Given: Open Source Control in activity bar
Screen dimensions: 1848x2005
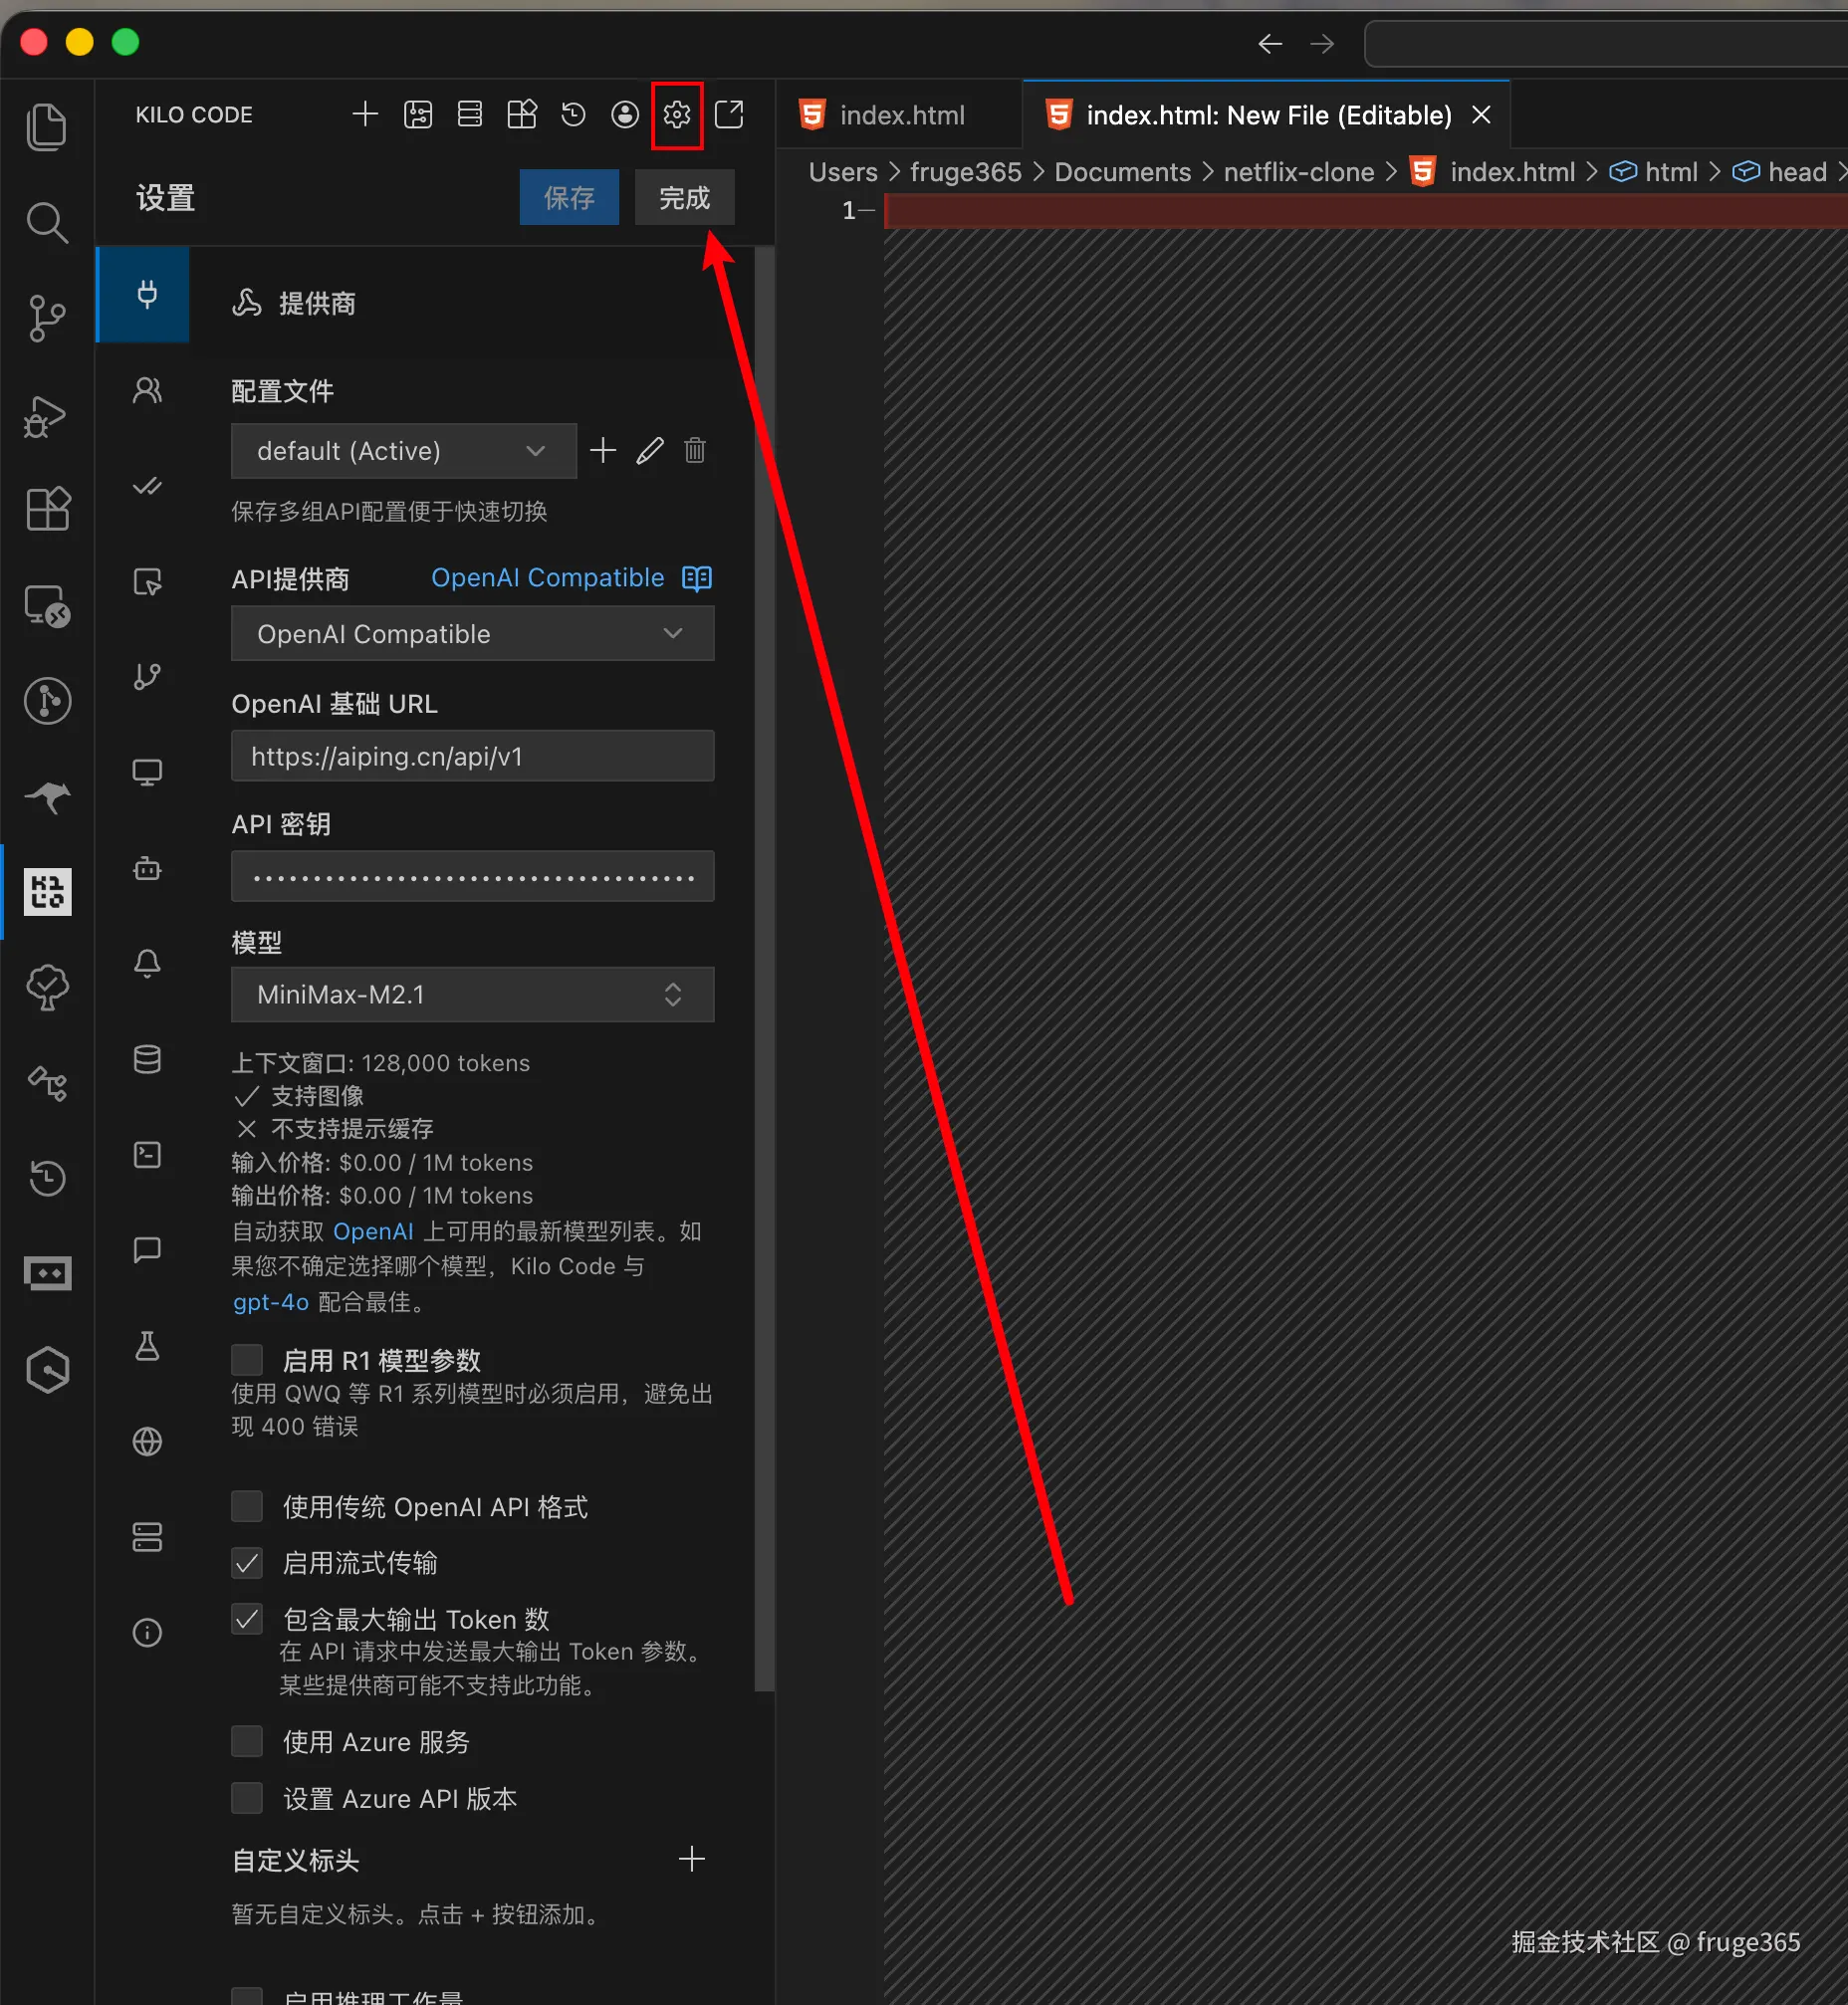Looking at the screenshot, I should click(47, 319).
